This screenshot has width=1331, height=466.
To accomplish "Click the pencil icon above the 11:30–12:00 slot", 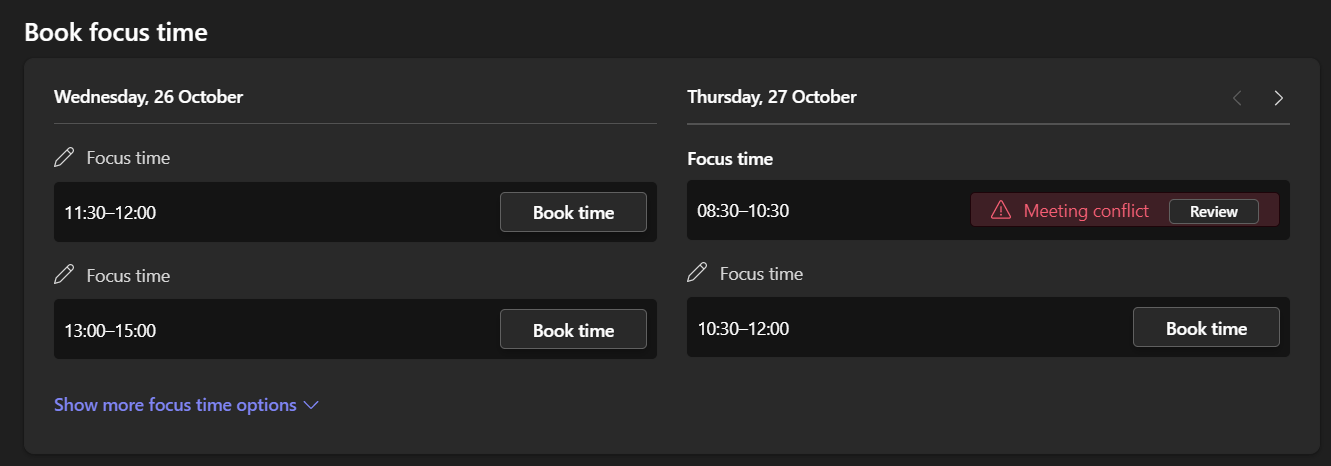I will click(x=64, y=157).
